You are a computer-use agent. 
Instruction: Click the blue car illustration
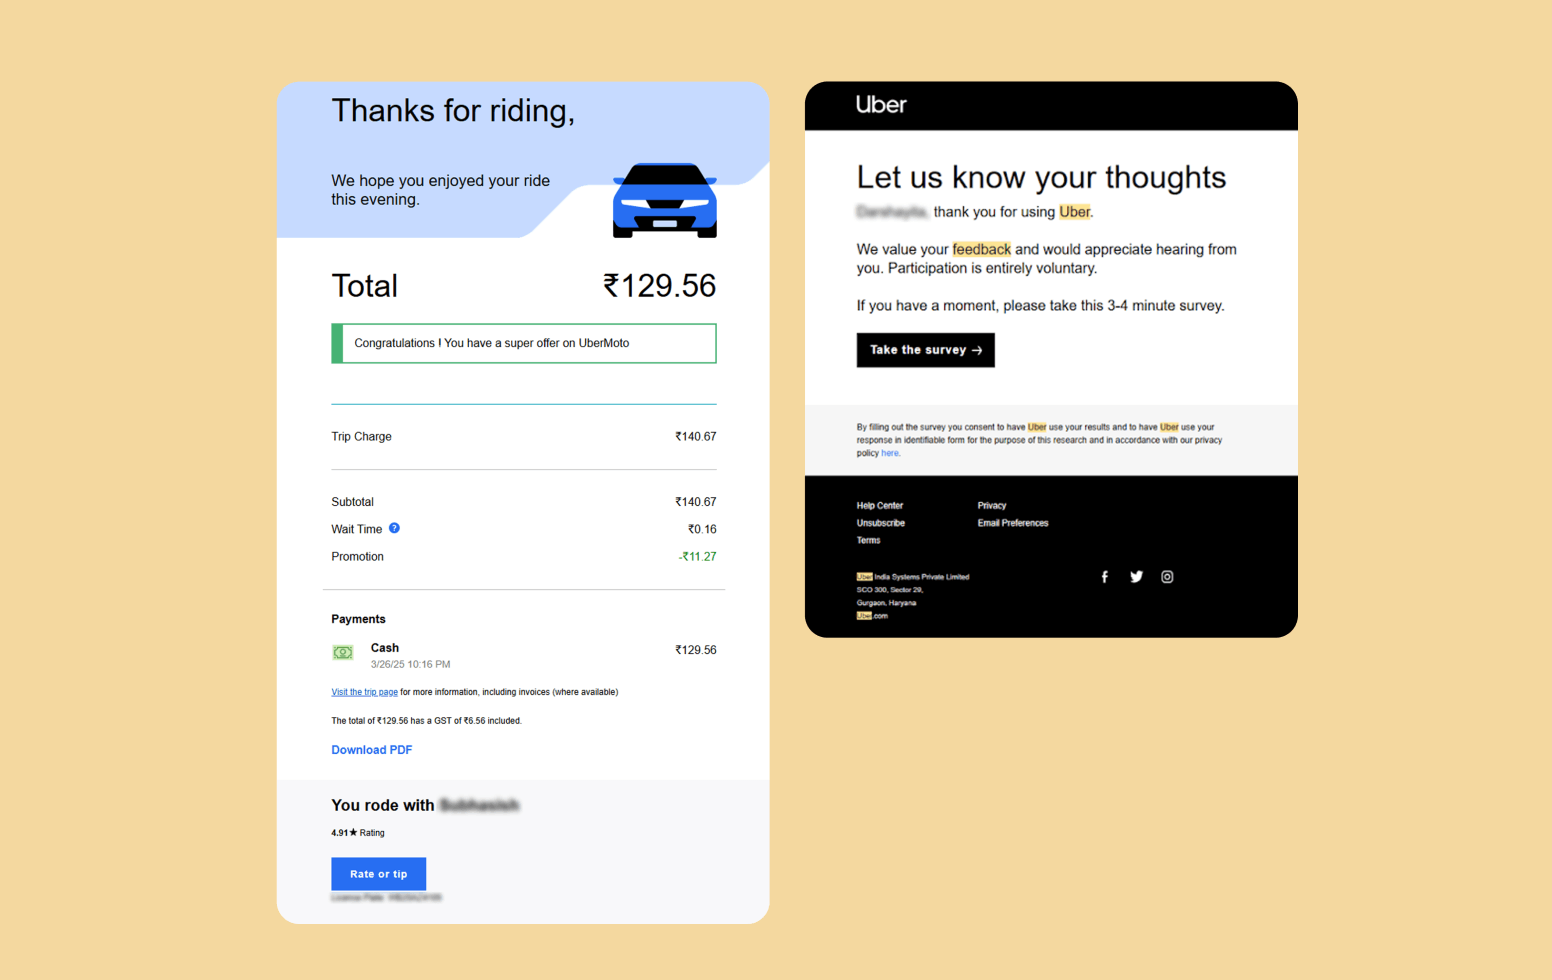(665, 200)
